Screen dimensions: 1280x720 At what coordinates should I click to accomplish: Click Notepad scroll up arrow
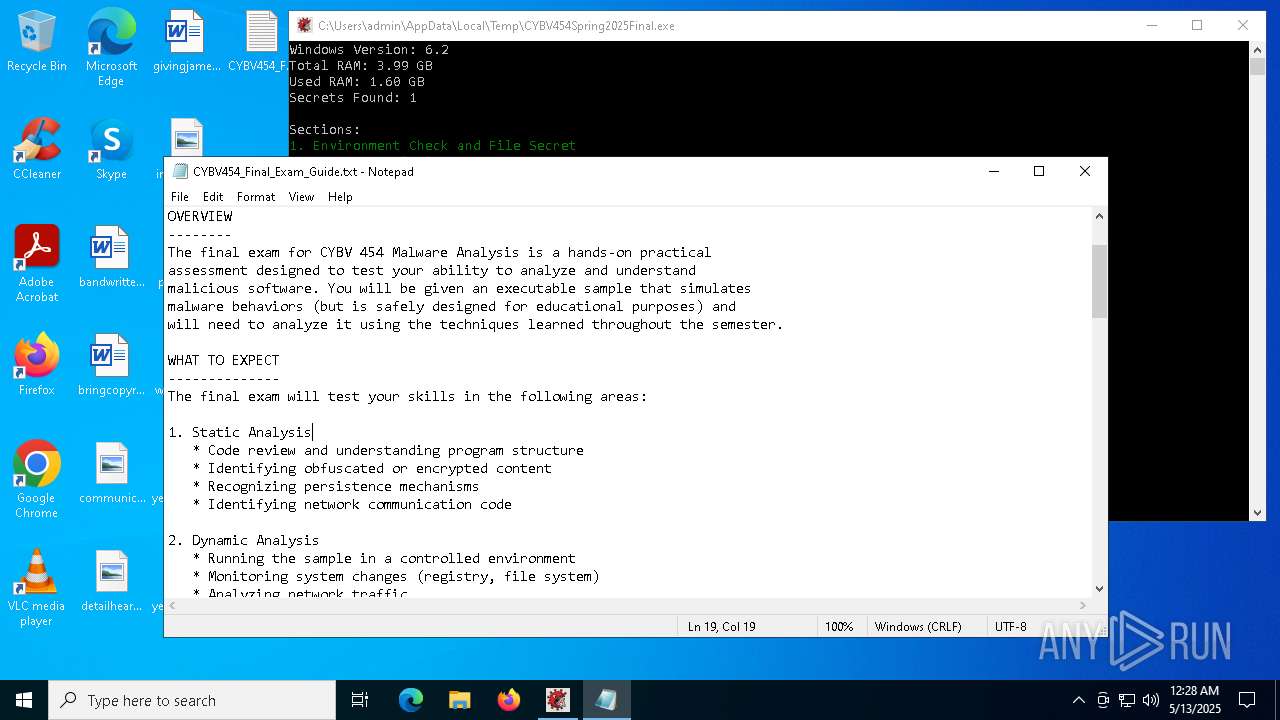1099,216
